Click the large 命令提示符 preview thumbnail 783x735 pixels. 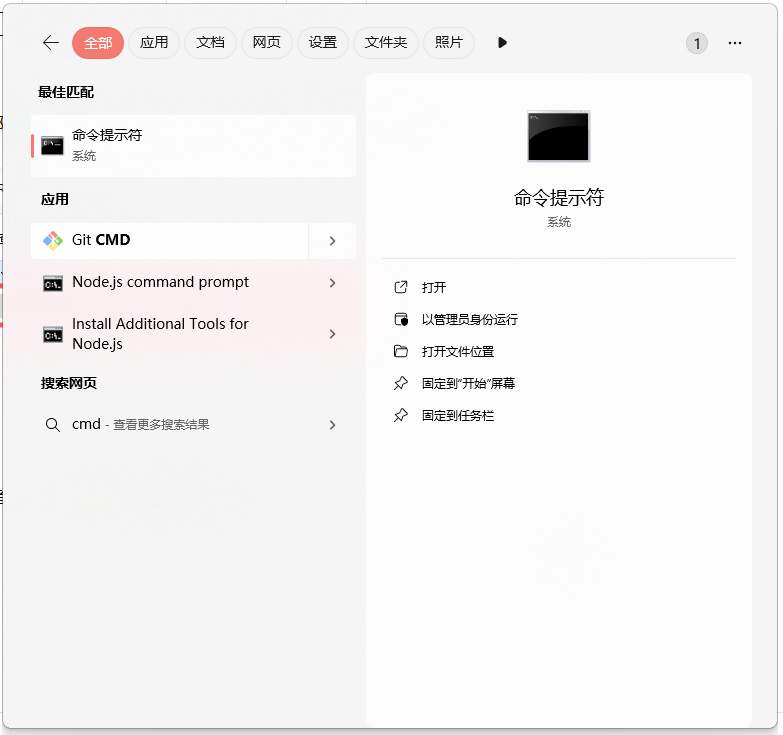pos(558,136)
